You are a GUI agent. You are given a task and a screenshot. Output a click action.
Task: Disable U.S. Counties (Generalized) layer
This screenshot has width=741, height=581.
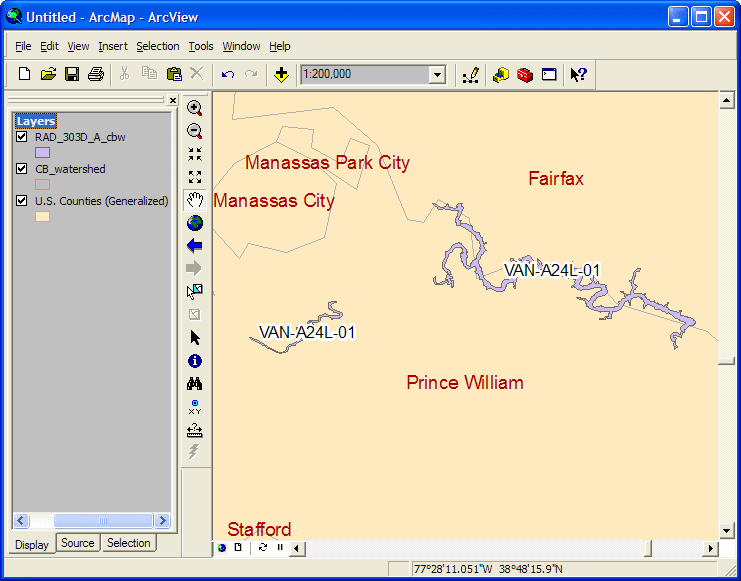point(21,201)
